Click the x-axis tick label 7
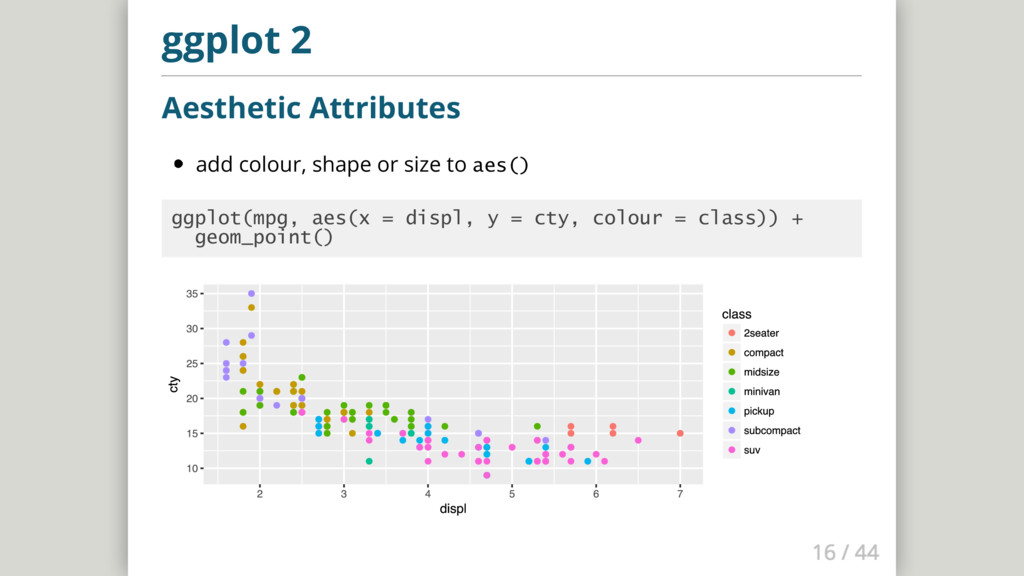1024x576 pixels. tap(680, 494)
